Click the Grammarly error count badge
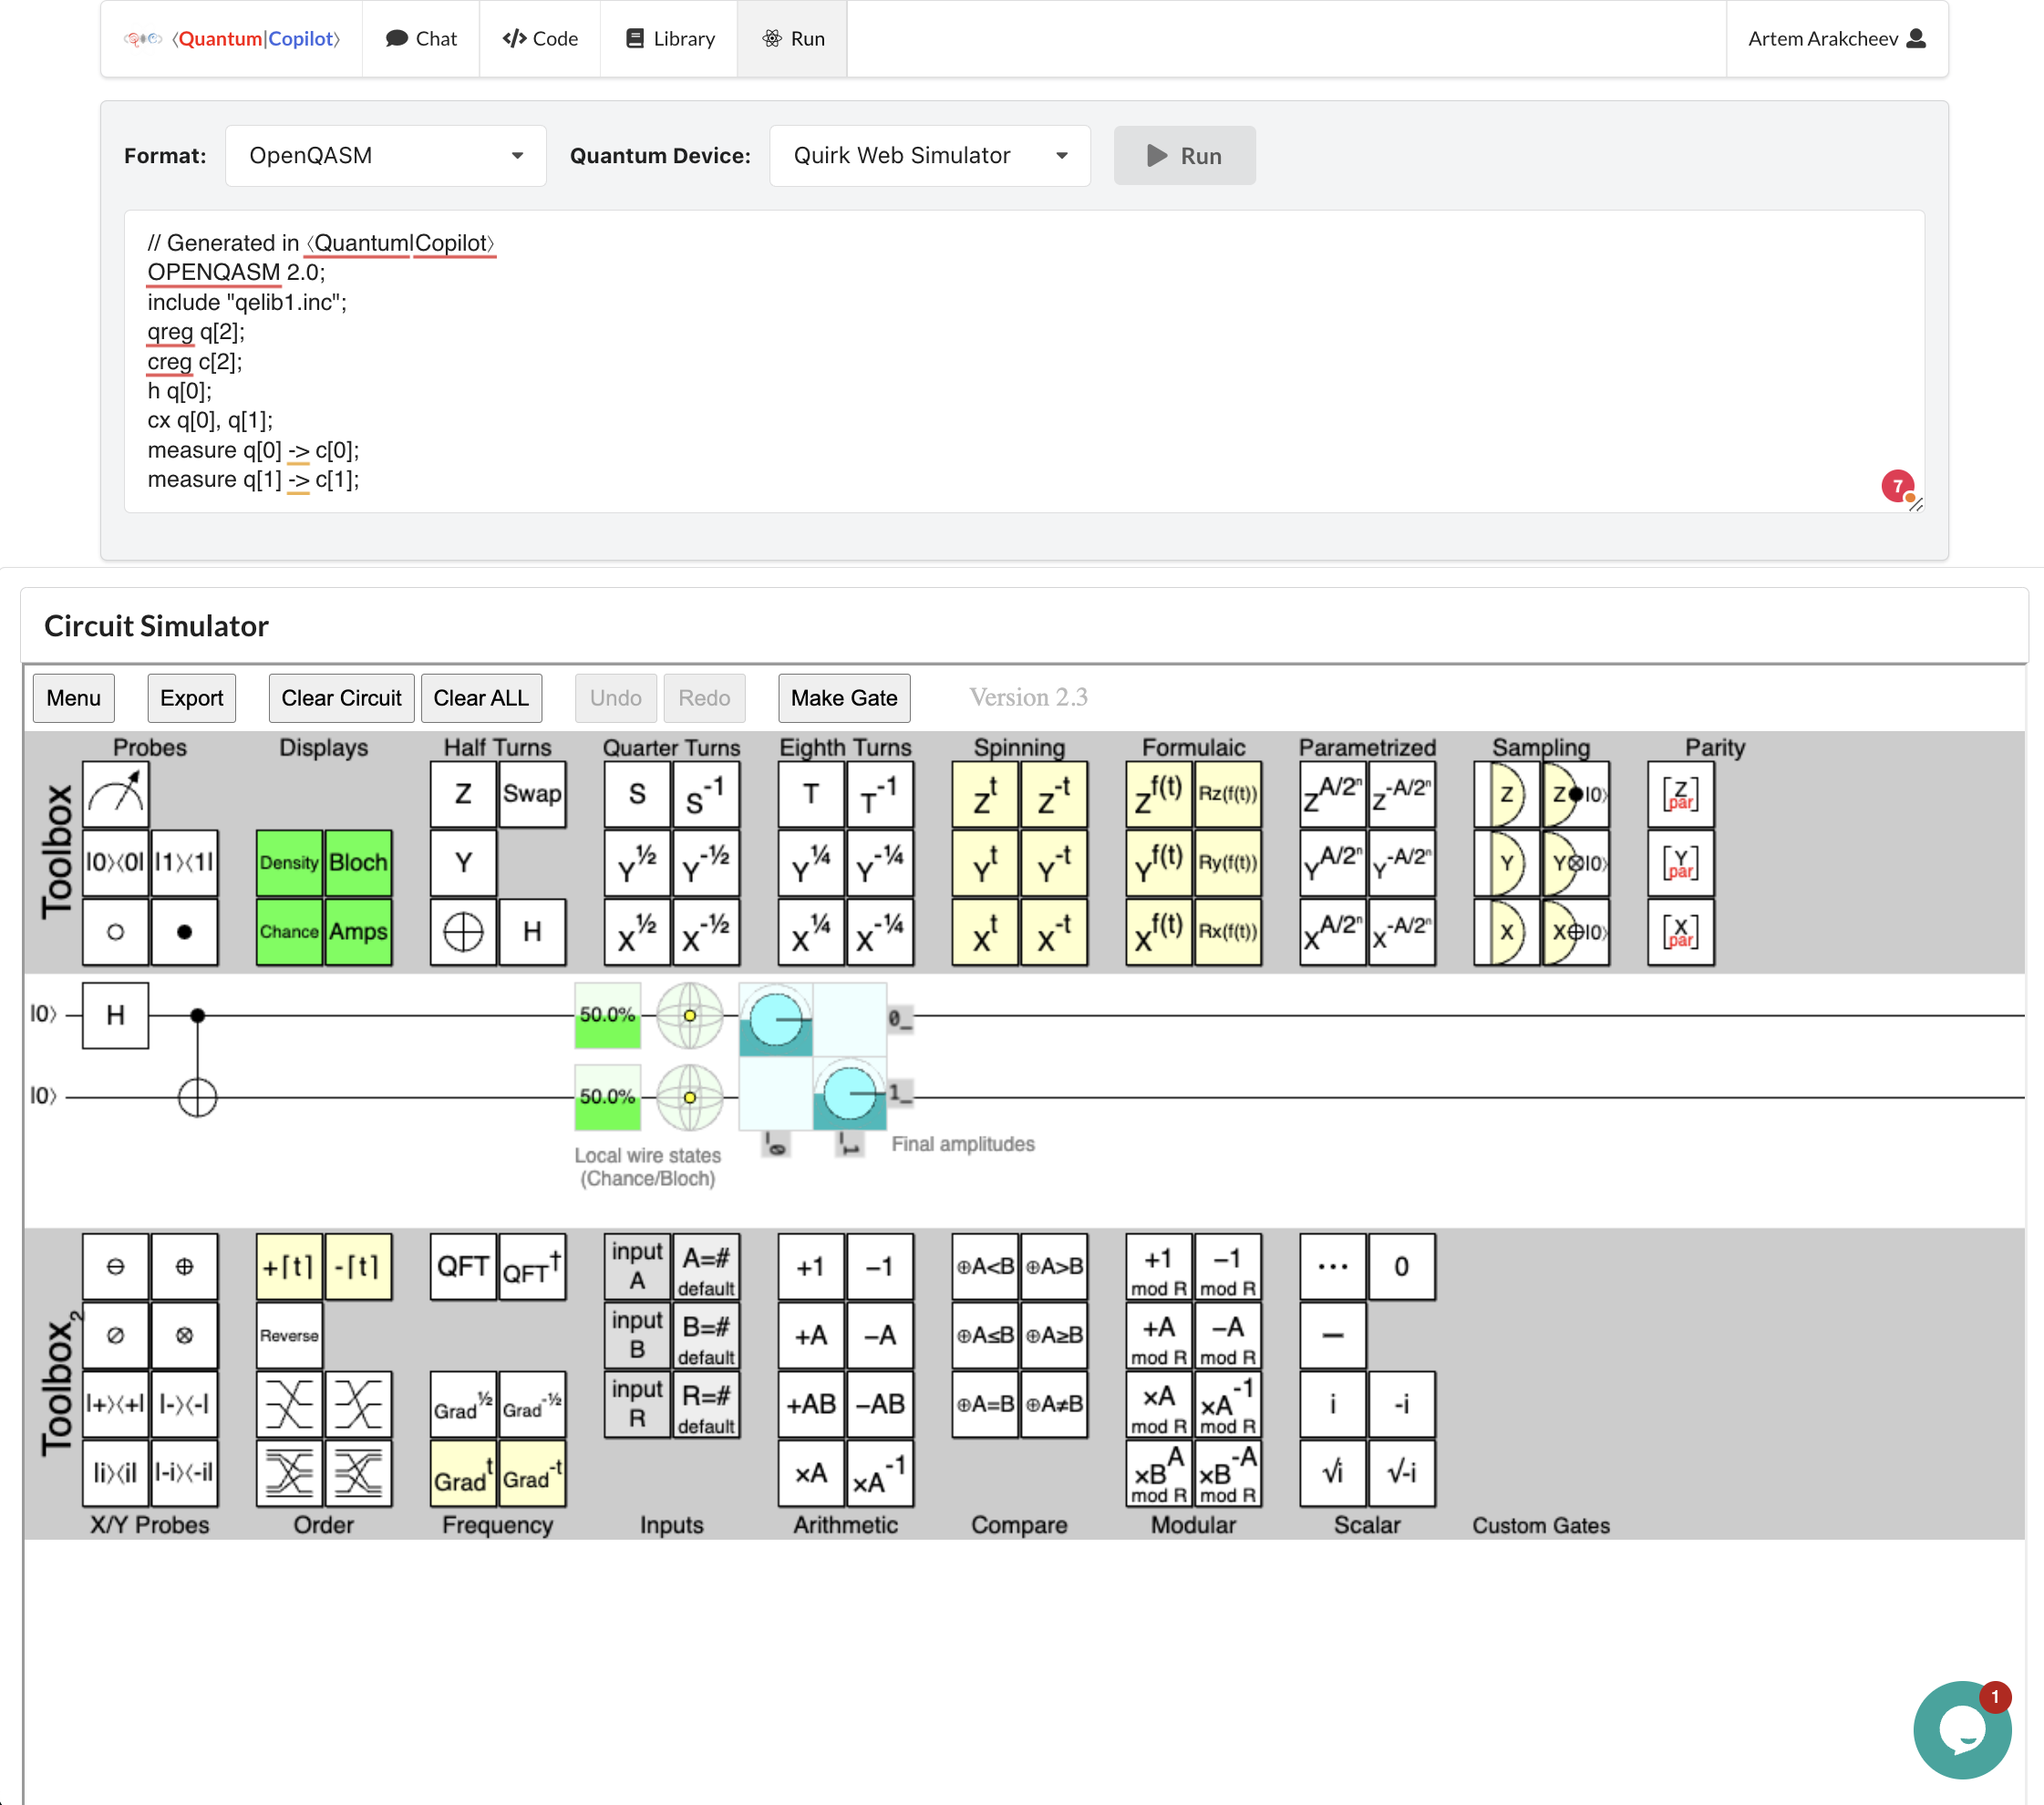2044x1805 pixels. click(x=1898, y=487)
